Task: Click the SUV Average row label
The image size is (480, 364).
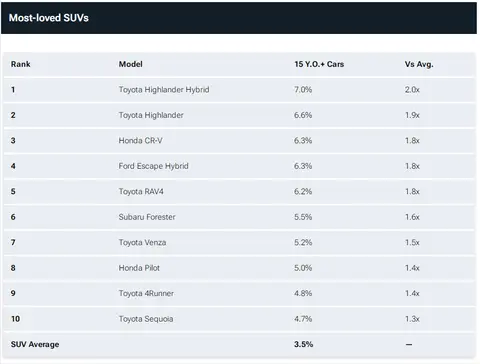Action: pyautogui.click(x=35, y=344)
